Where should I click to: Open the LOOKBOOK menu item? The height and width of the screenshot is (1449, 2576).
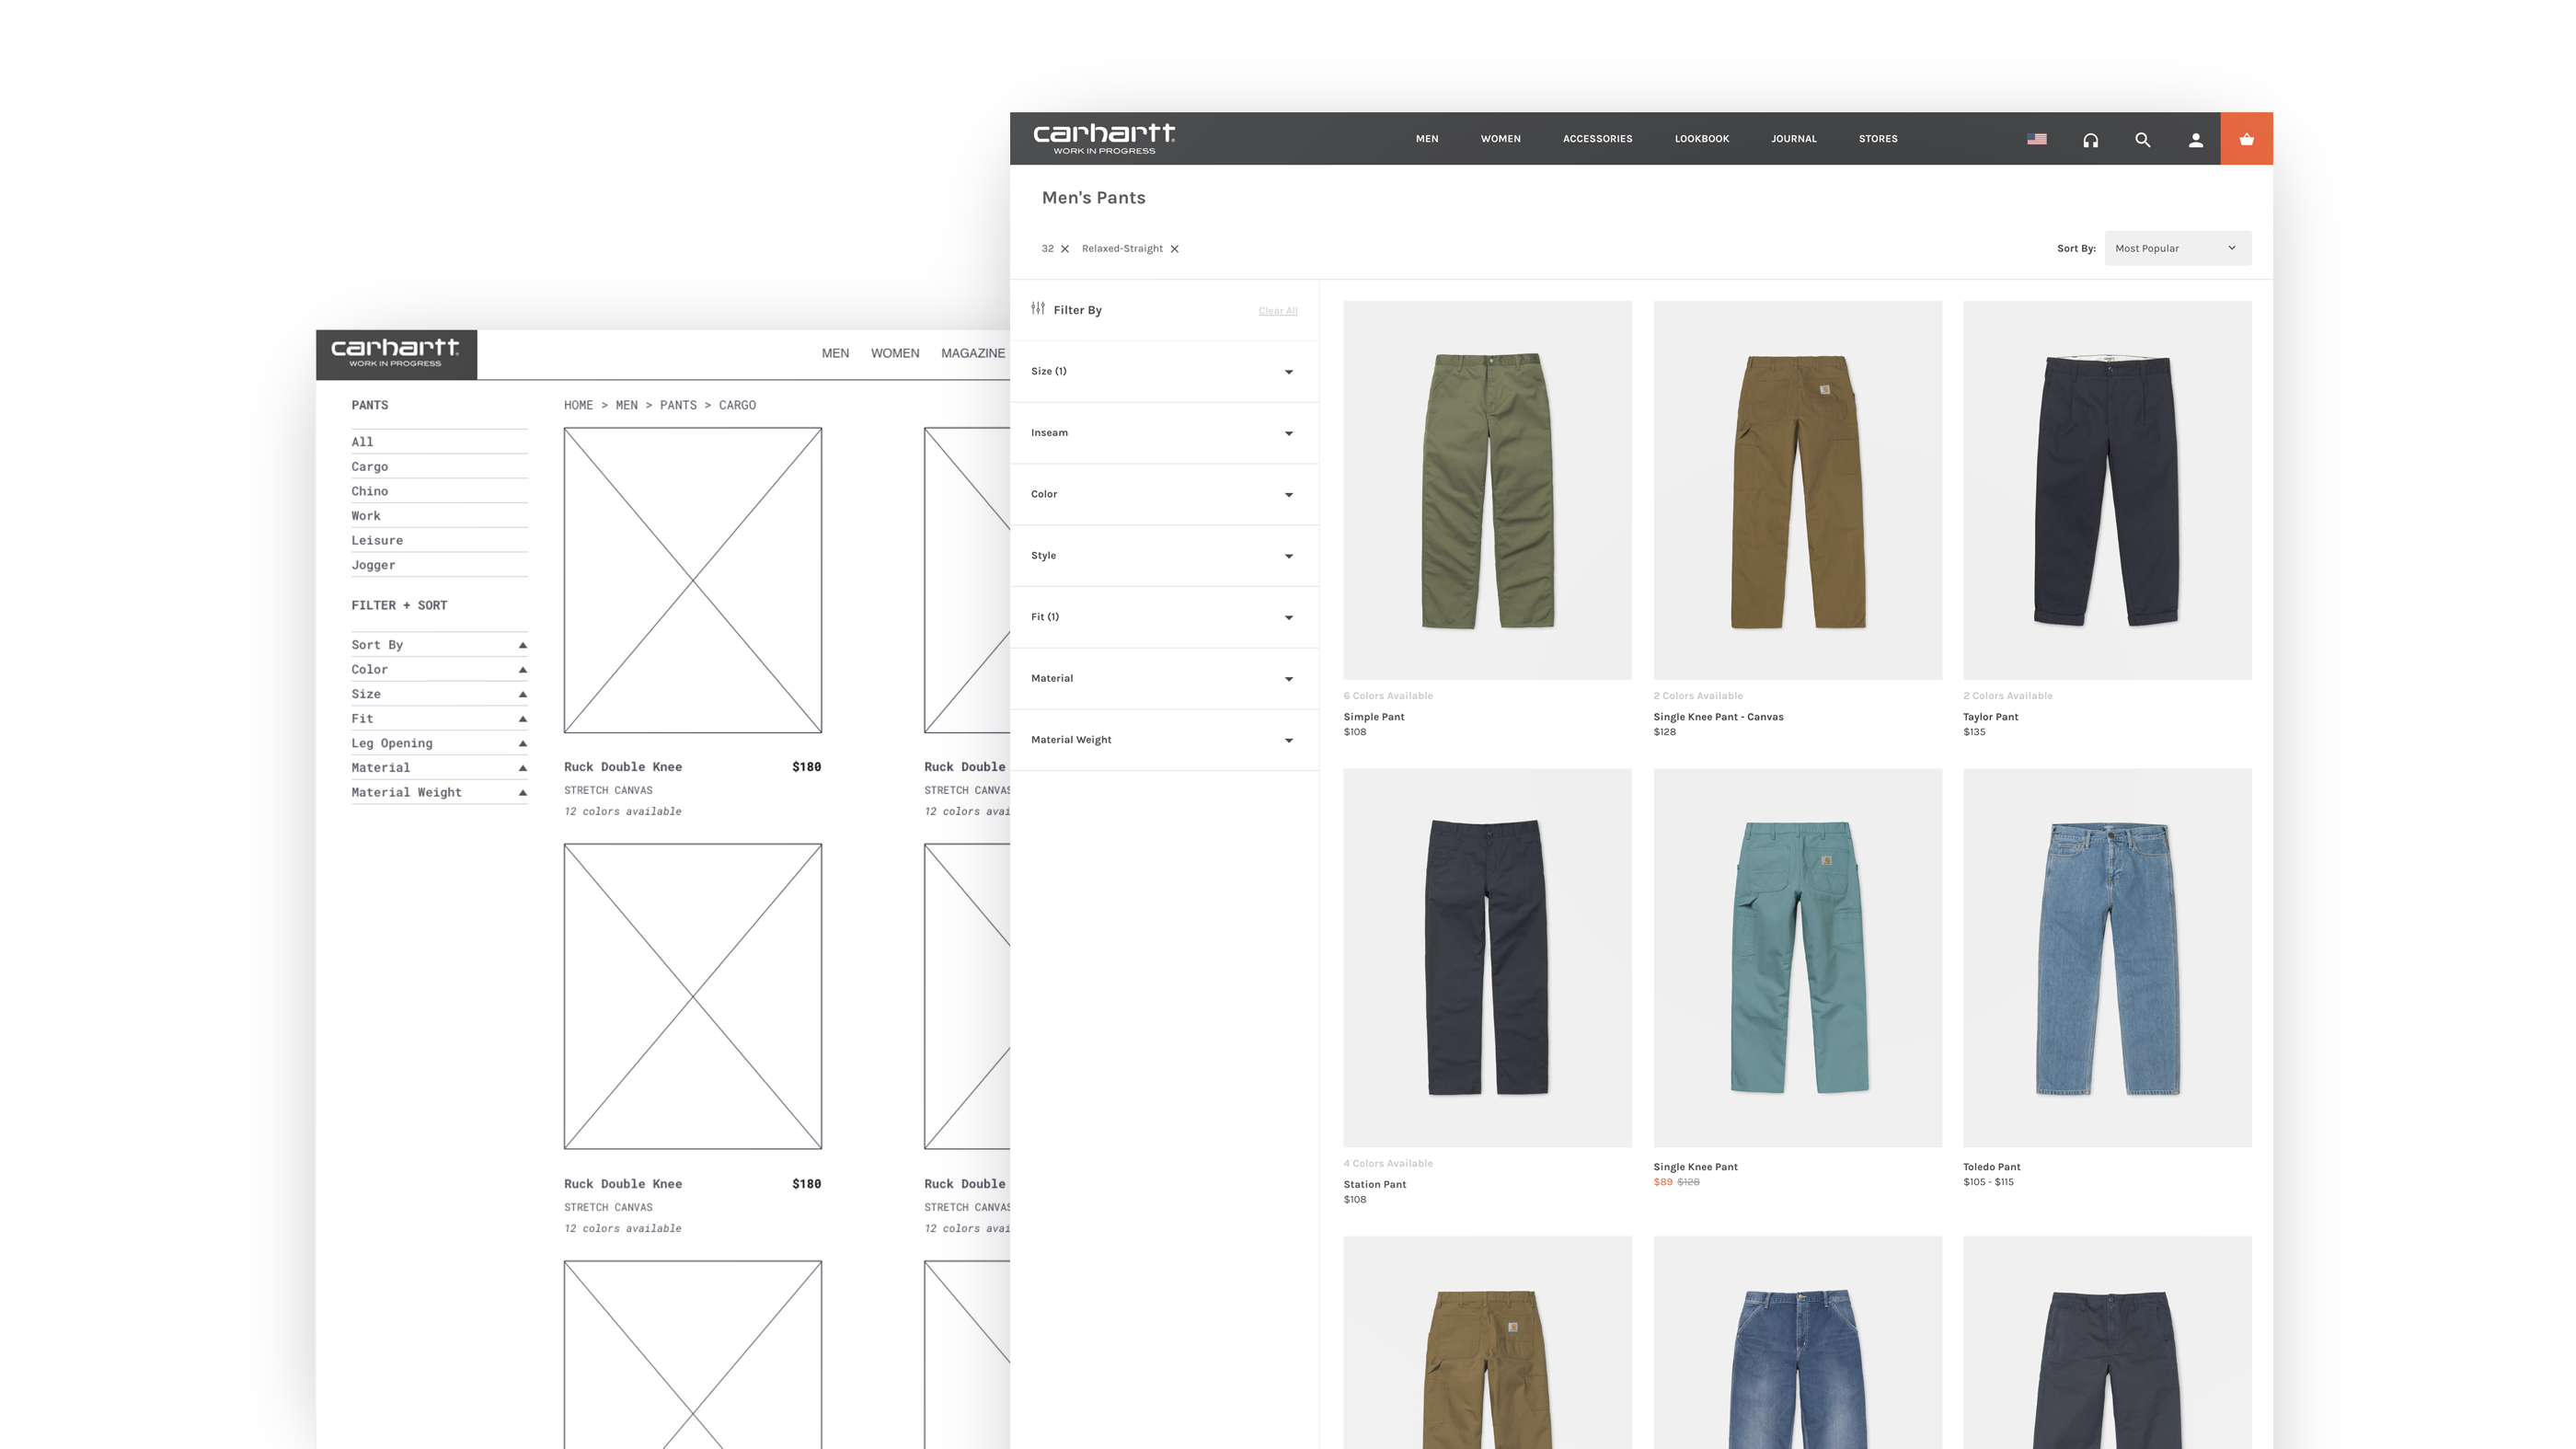coord(1701,139)
